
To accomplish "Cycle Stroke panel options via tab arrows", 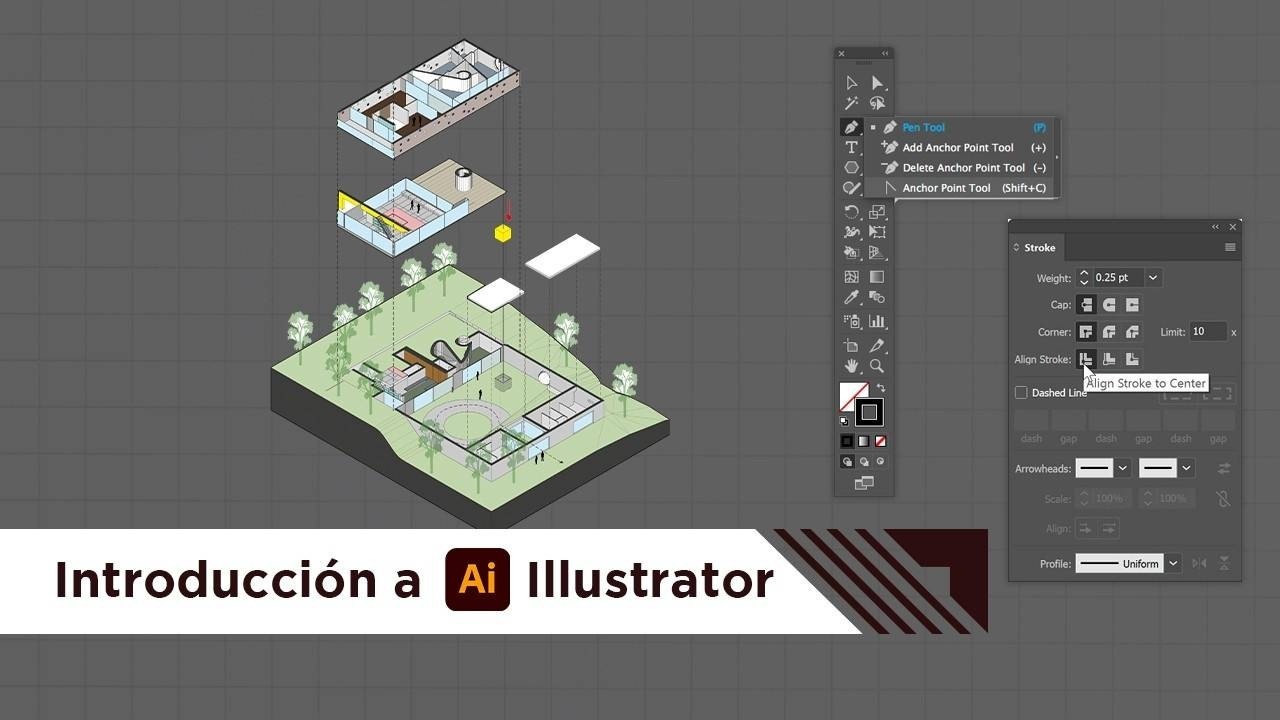I will pyautogui.click(x=1016, y=248).
